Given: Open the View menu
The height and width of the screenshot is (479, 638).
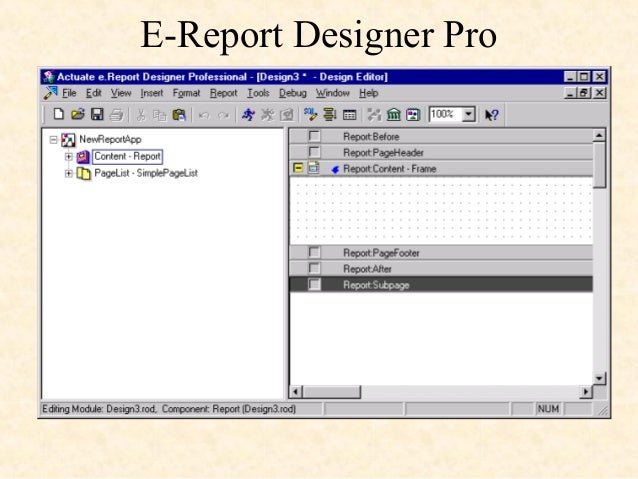Looking at the screenshot, I should point(121,93).
